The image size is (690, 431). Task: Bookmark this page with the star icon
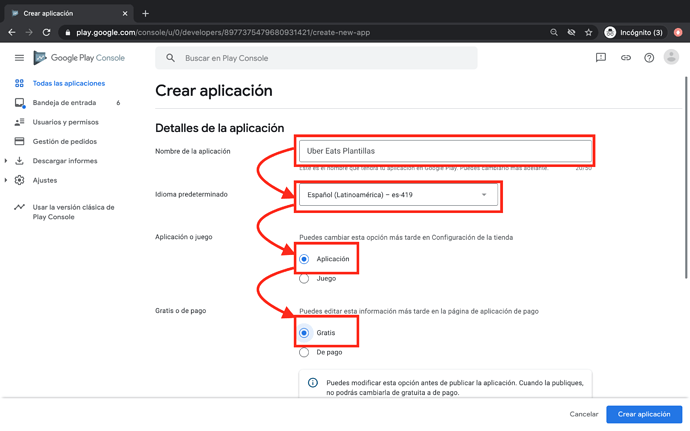tap(588, 32)
